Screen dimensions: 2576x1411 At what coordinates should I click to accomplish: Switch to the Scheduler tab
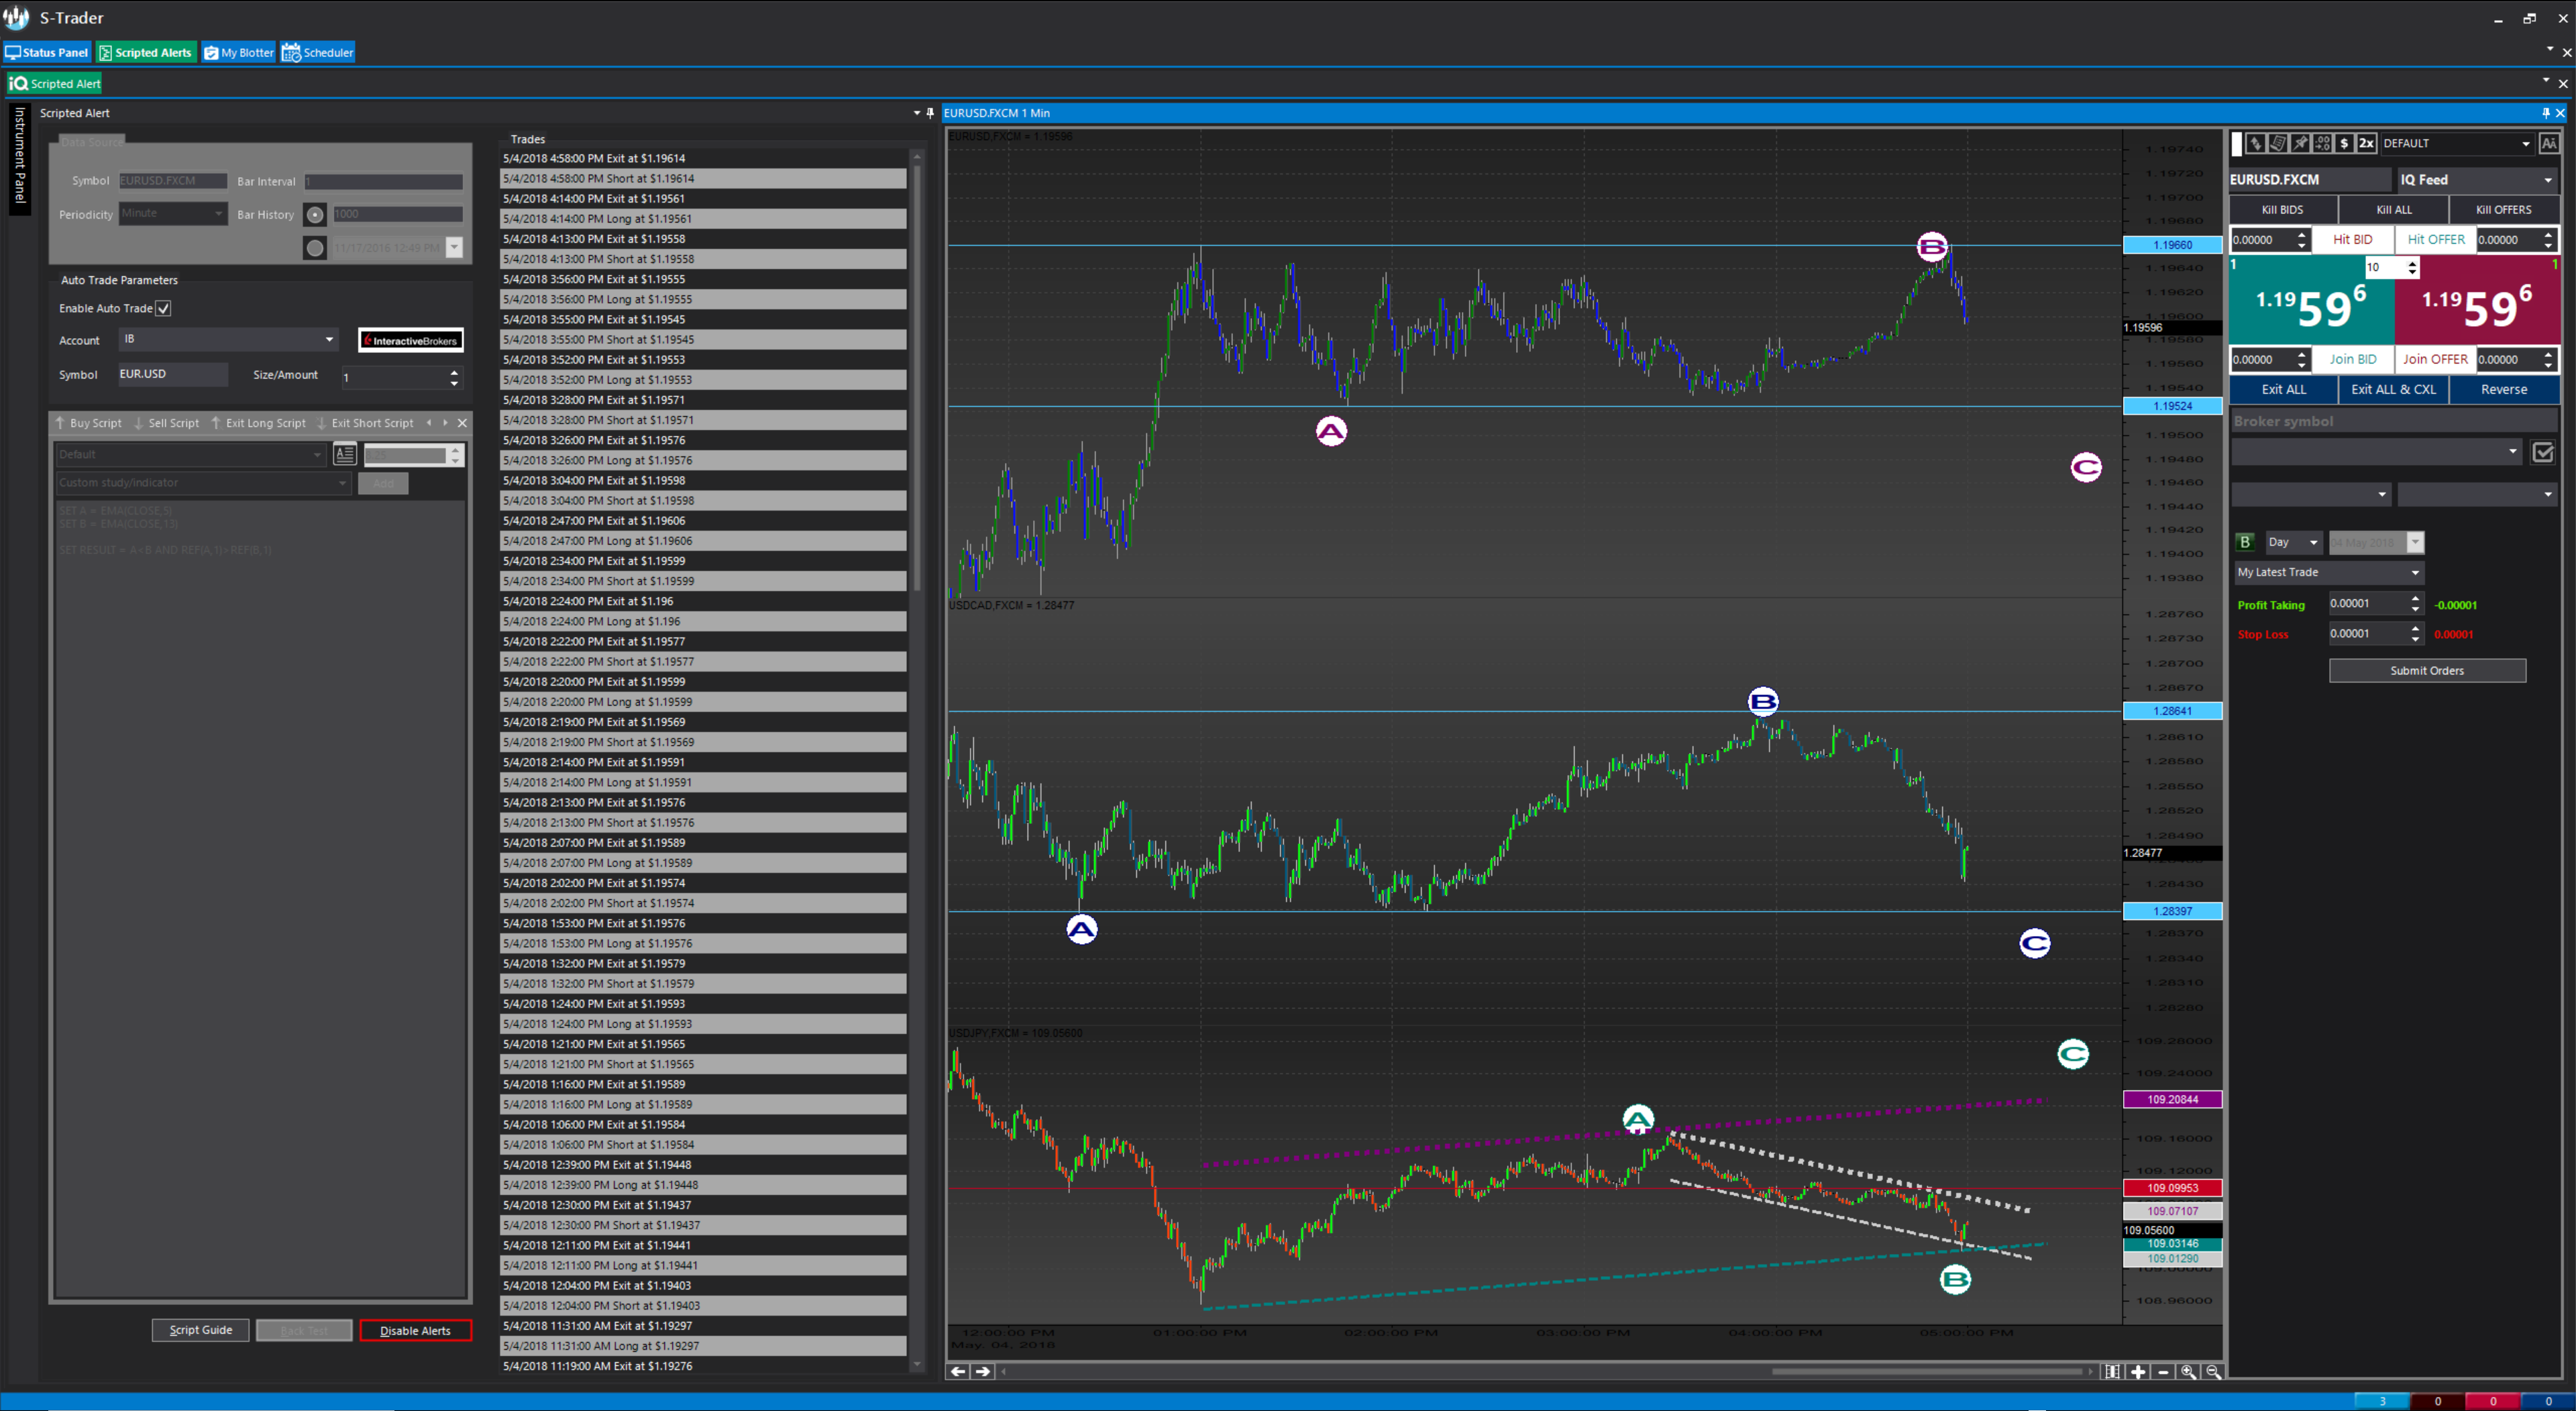[x=318, y=52]
